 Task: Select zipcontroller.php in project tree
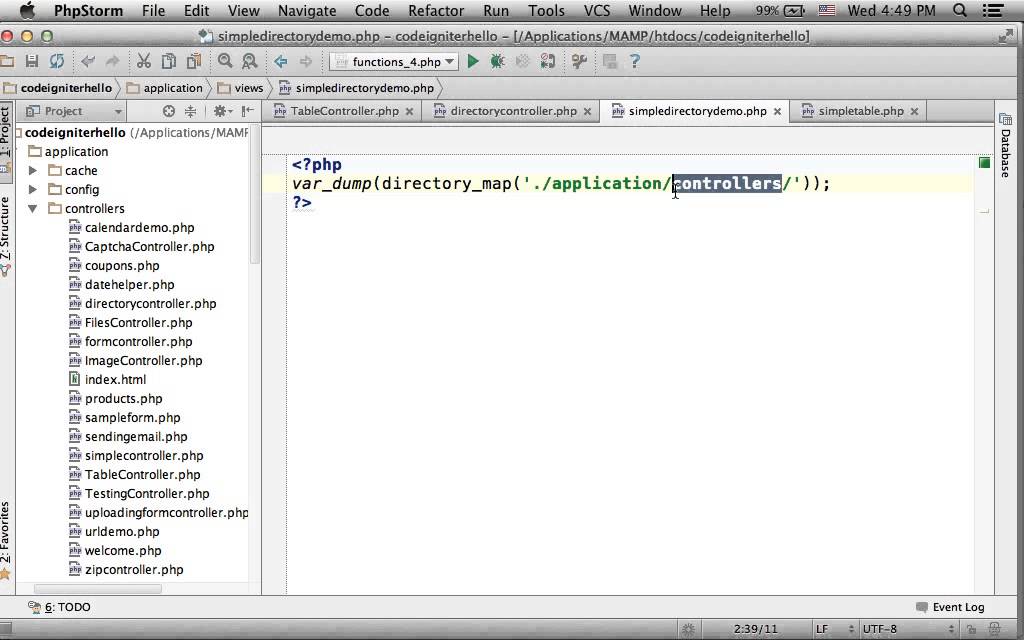134,569
